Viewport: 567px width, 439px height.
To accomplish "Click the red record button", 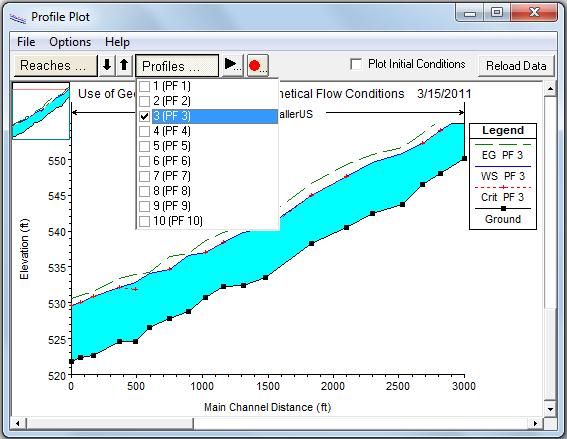I will [x=257, y=65].
